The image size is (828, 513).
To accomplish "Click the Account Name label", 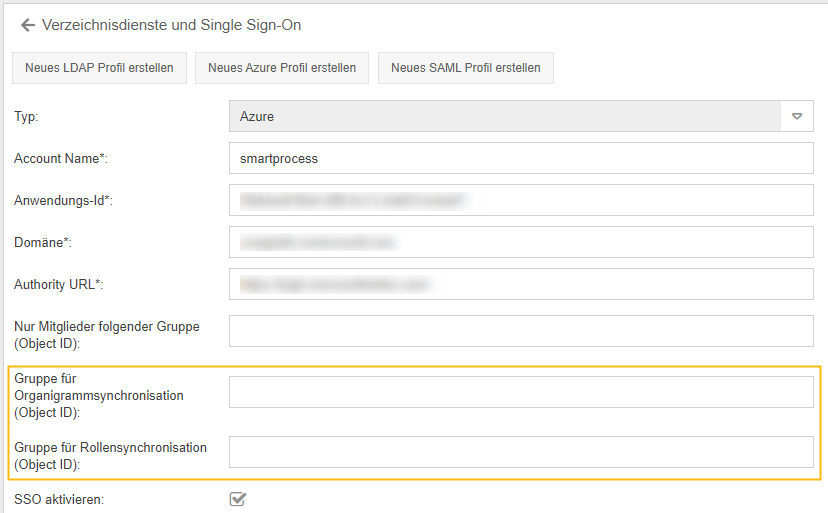I will [x=60, y=159].
